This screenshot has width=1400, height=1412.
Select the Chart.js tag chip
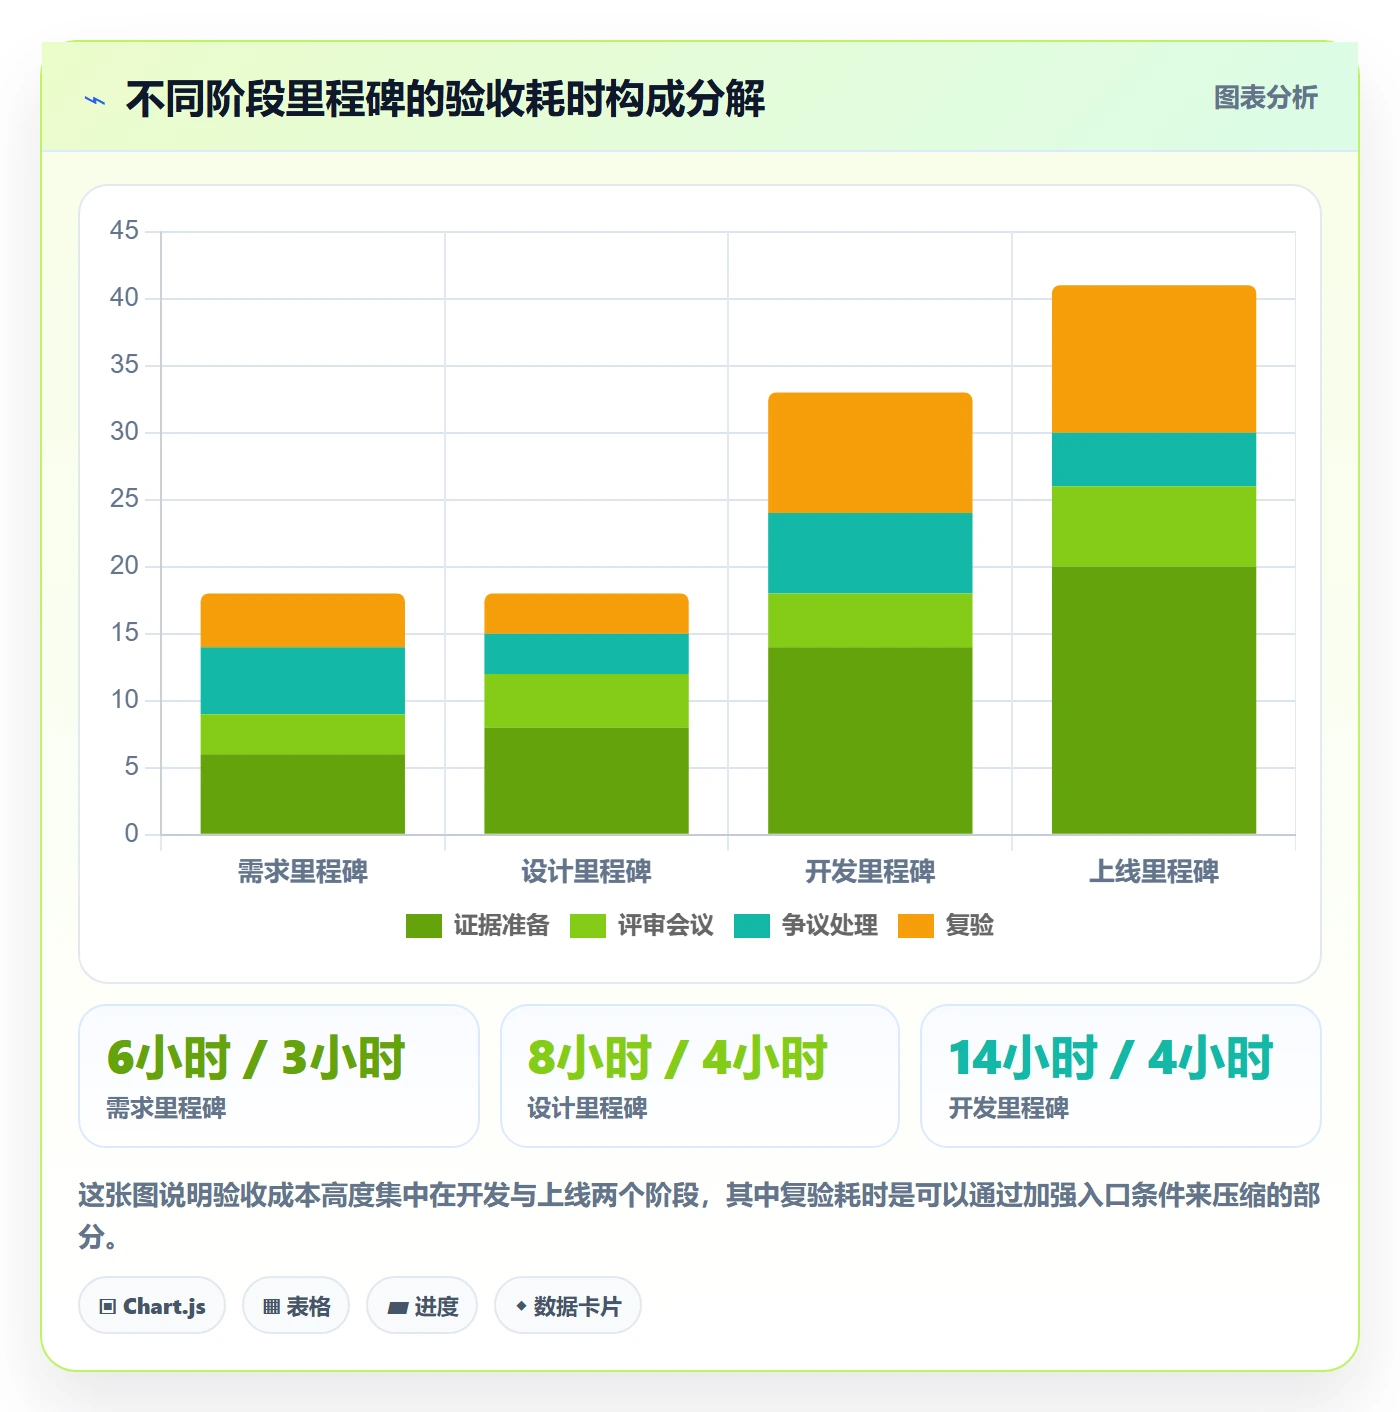click(x=152, y=1306)
